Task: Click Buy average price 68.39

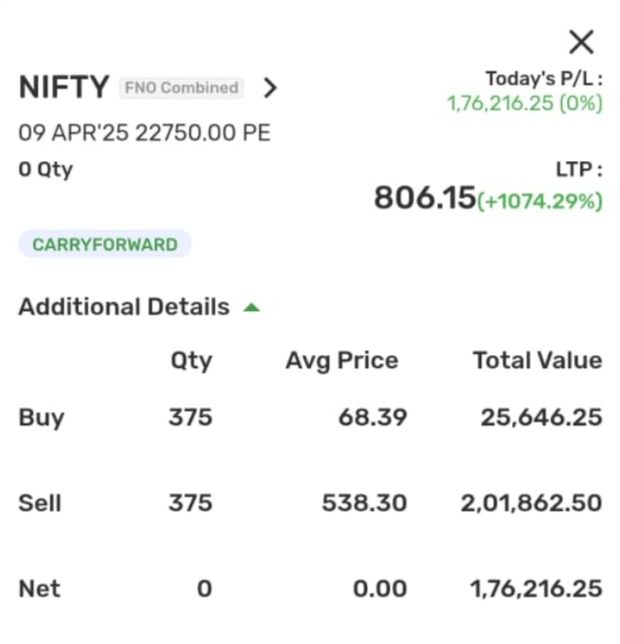Action: coord(372,417)
